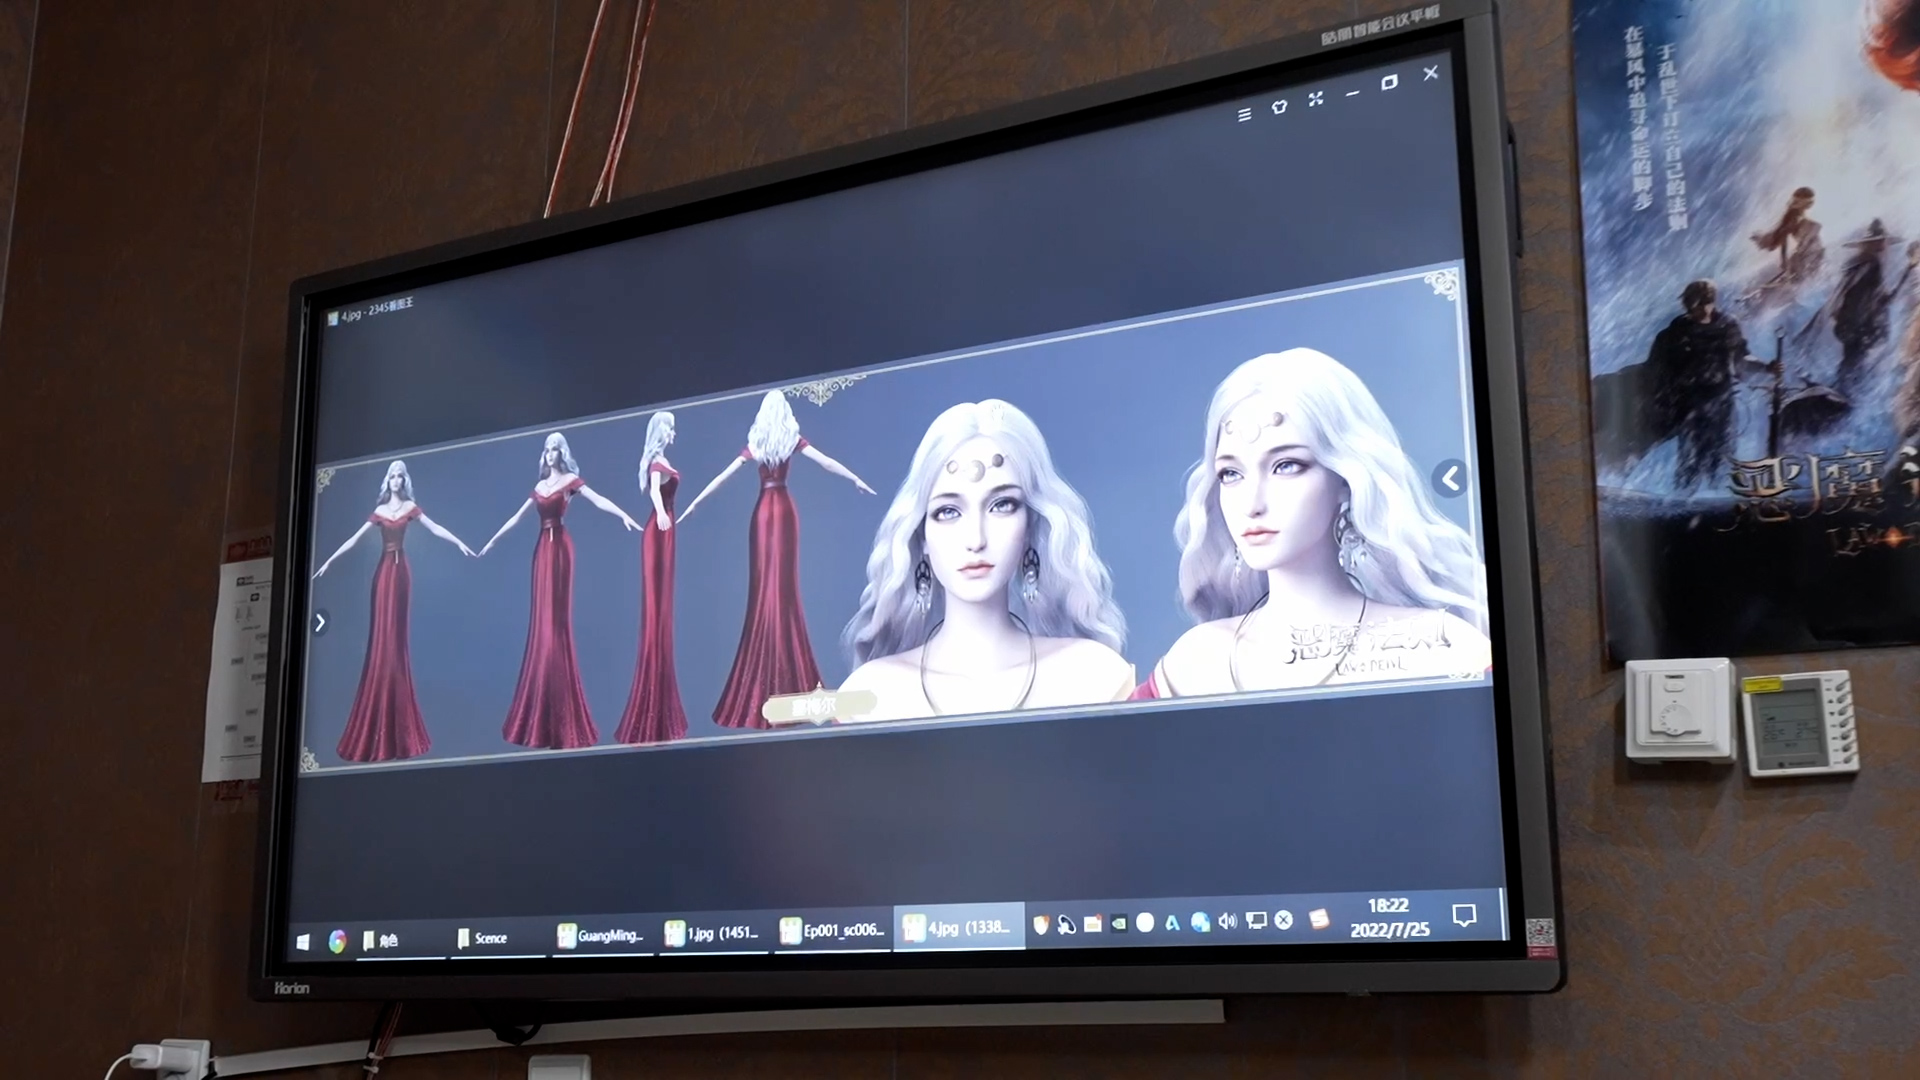Open the hamburger main menu of viewer
This screenshot has height=1080, width=1920.
pyautogui.click(x=1244, y=115)
